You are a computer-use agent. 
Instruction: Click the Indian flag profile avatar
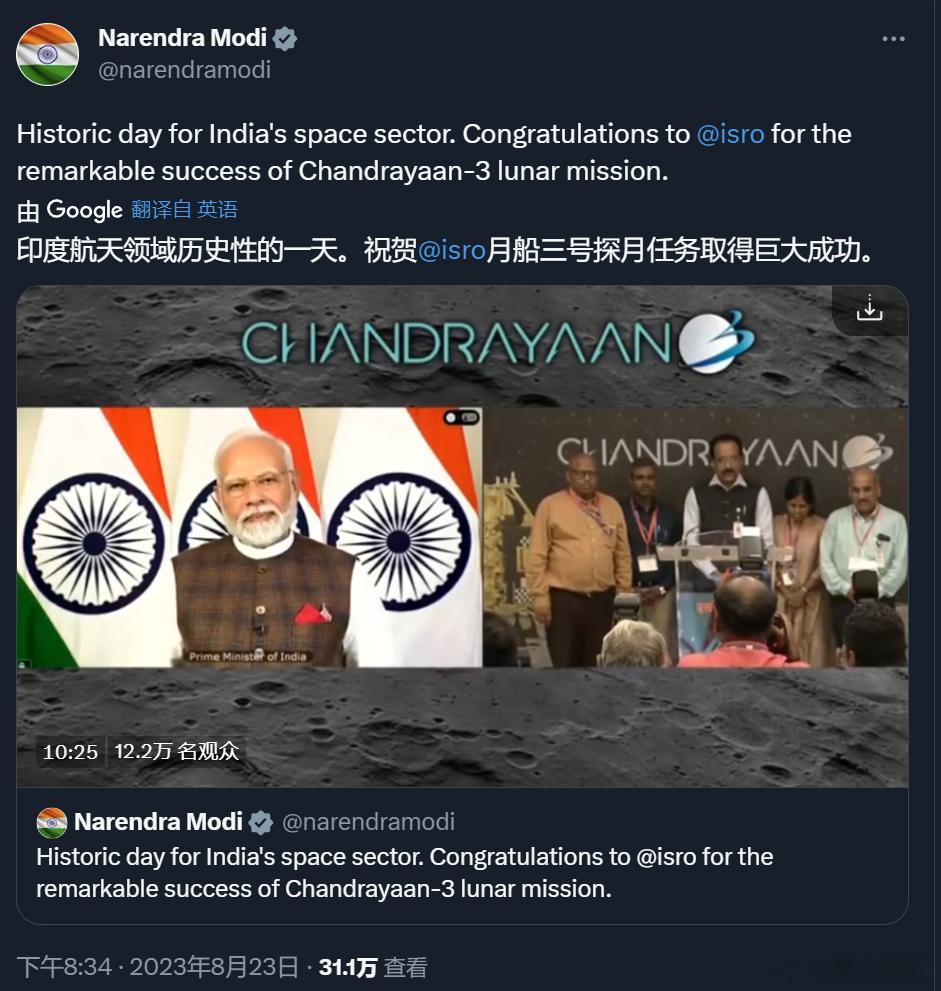point(47,54)
